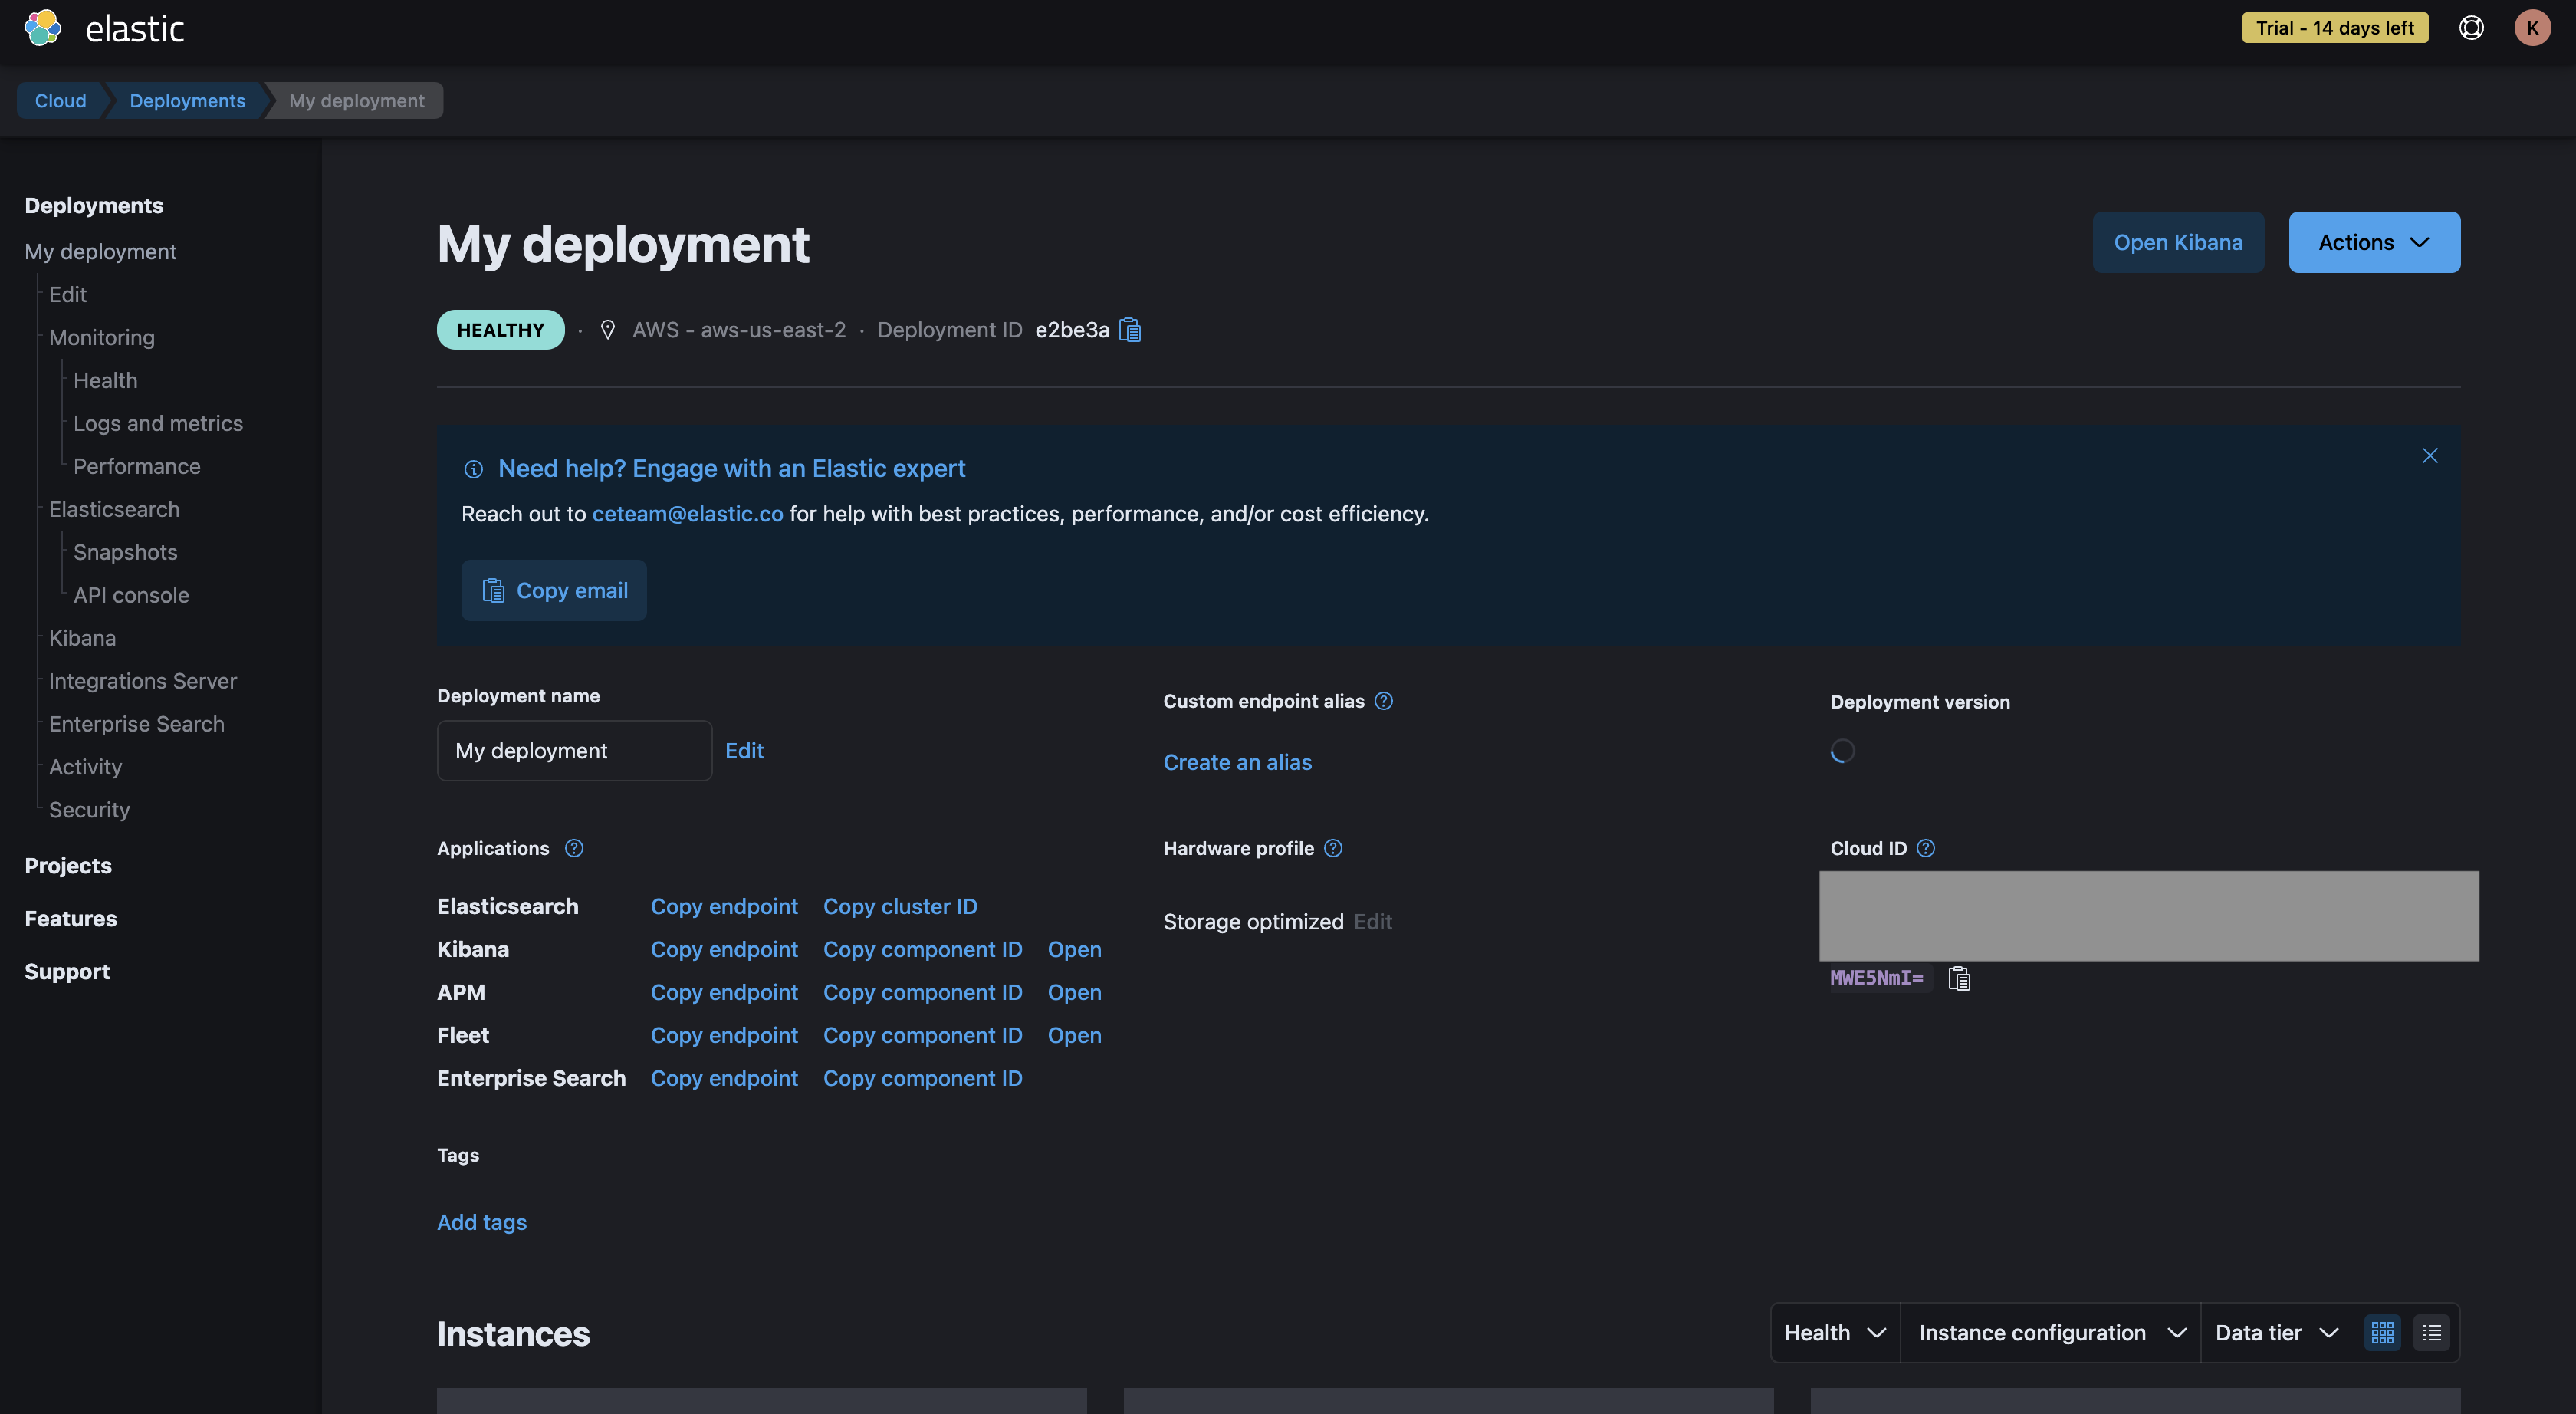Dismiss the Elastic expert help banner
The width and height of the screenshot is (2576, 1414).
[2430, 456]
